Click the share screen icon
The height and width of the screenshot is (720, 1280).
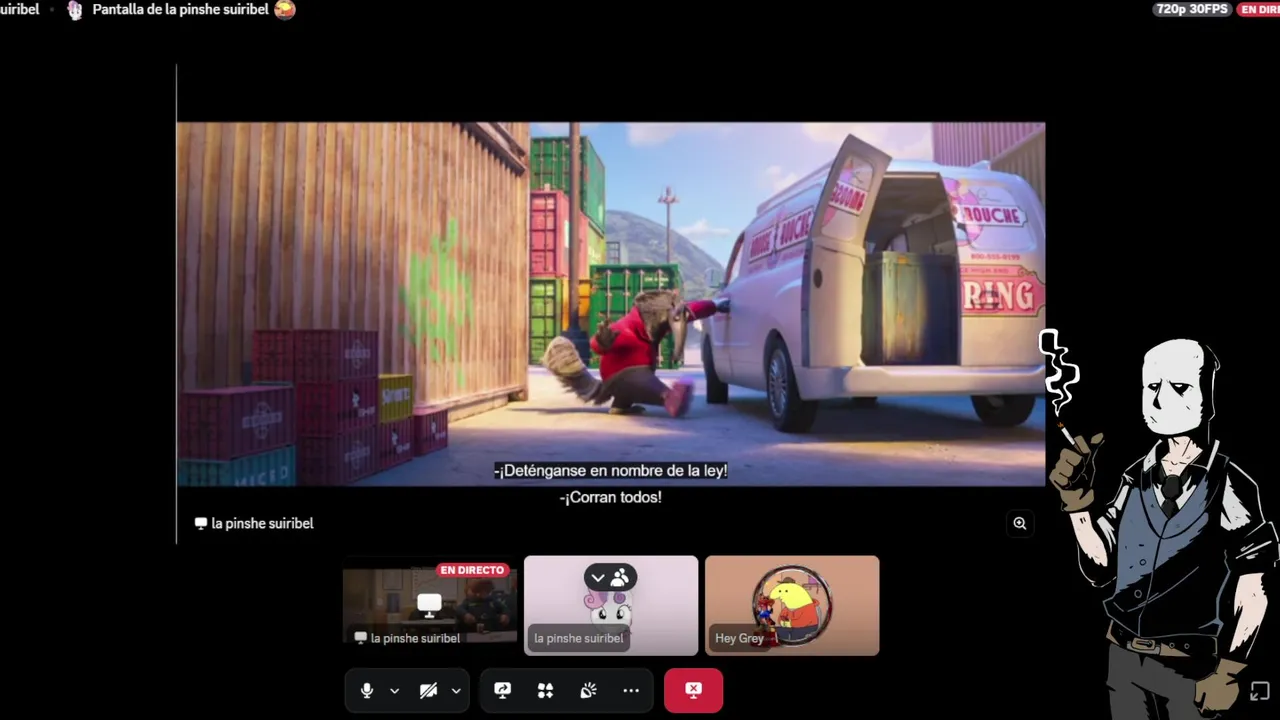(x=502, y=690)
